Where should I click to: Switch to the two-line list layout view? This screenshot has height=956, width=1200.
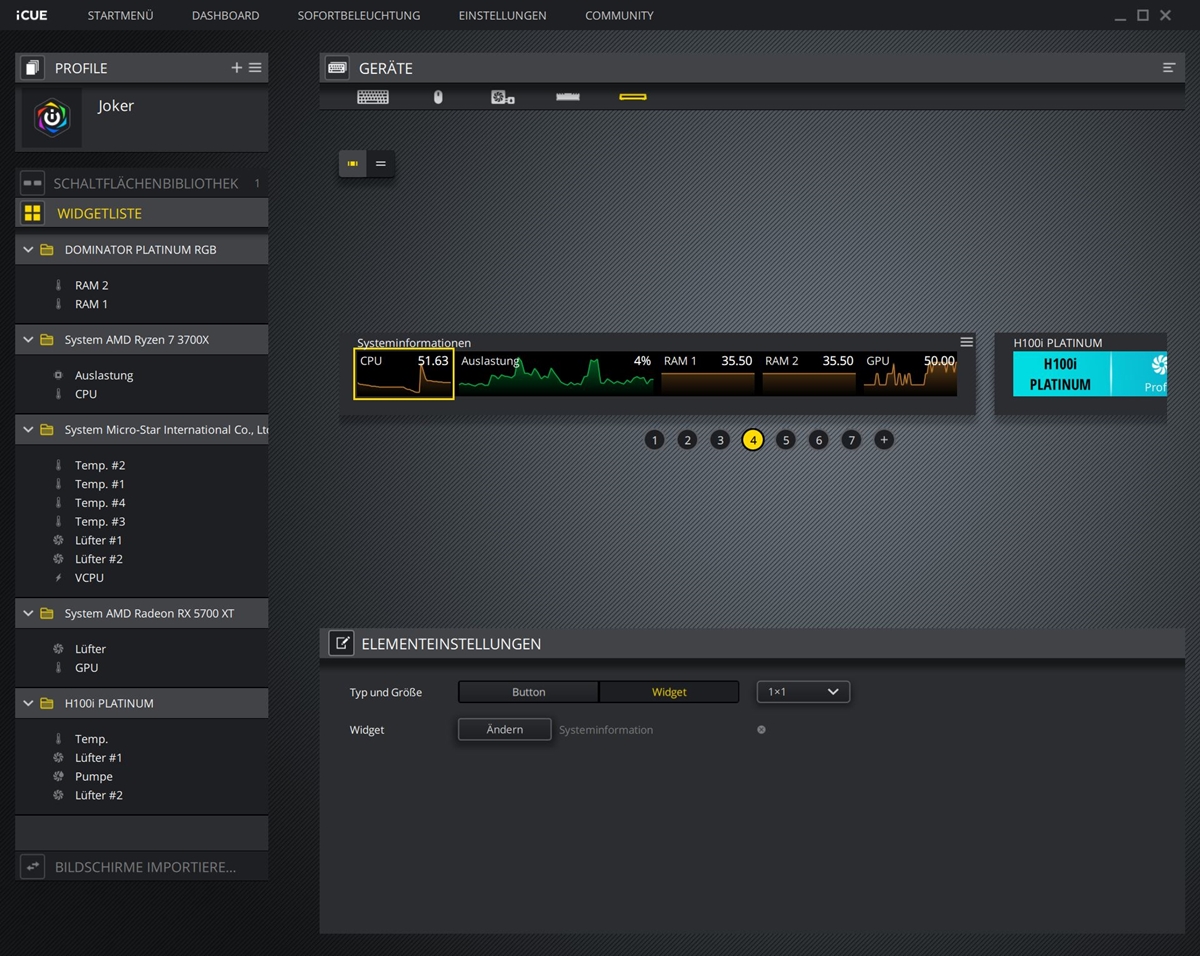tap(381, 163)
